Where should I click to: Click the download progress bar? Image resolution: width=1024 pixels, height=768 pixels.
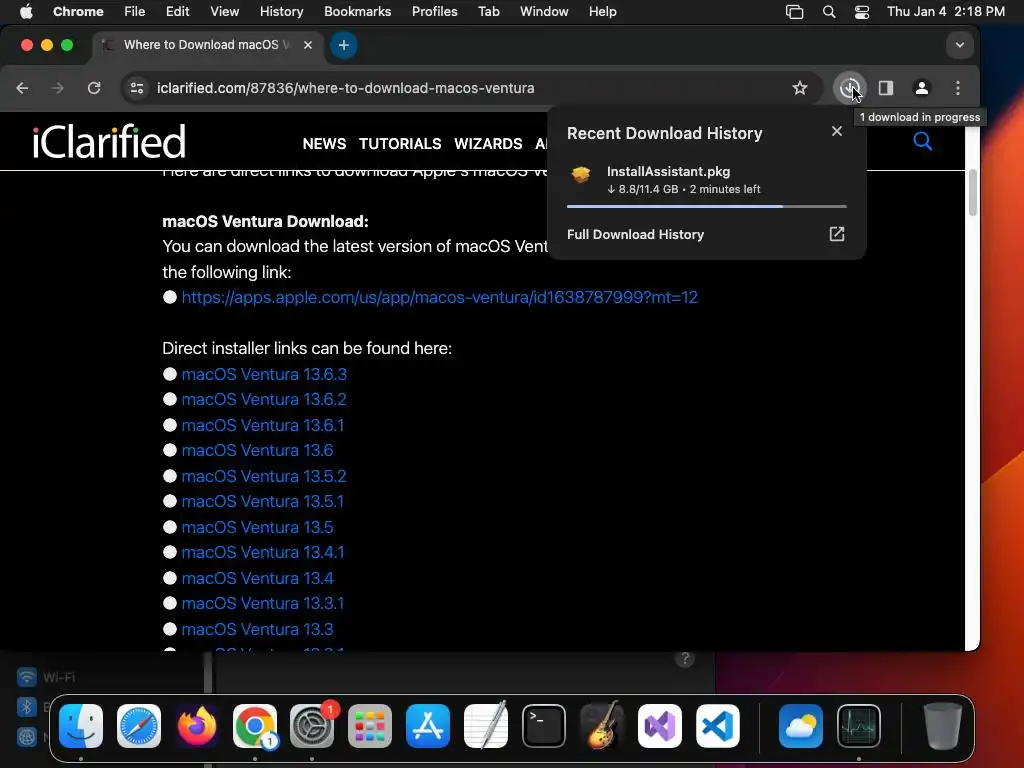point(707,206)
